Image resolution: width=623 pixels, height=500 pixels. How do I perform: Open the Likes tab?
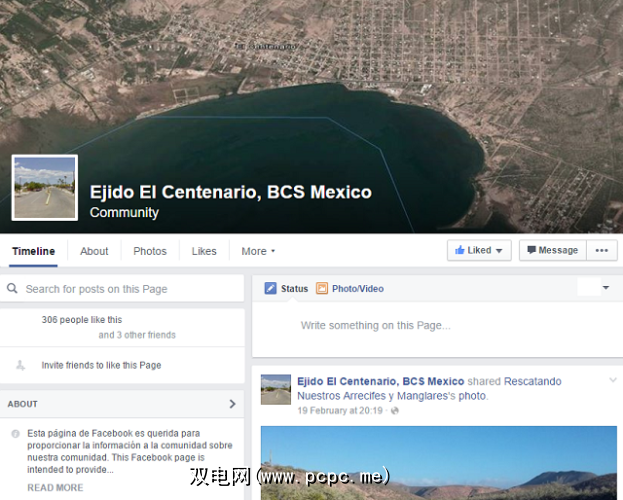[x=204, y=251]
